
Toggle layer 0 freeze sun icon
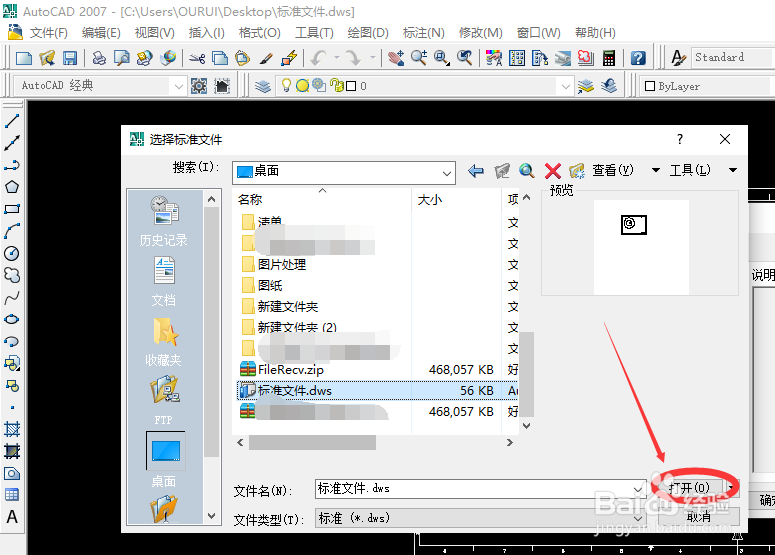pos(302,86)
